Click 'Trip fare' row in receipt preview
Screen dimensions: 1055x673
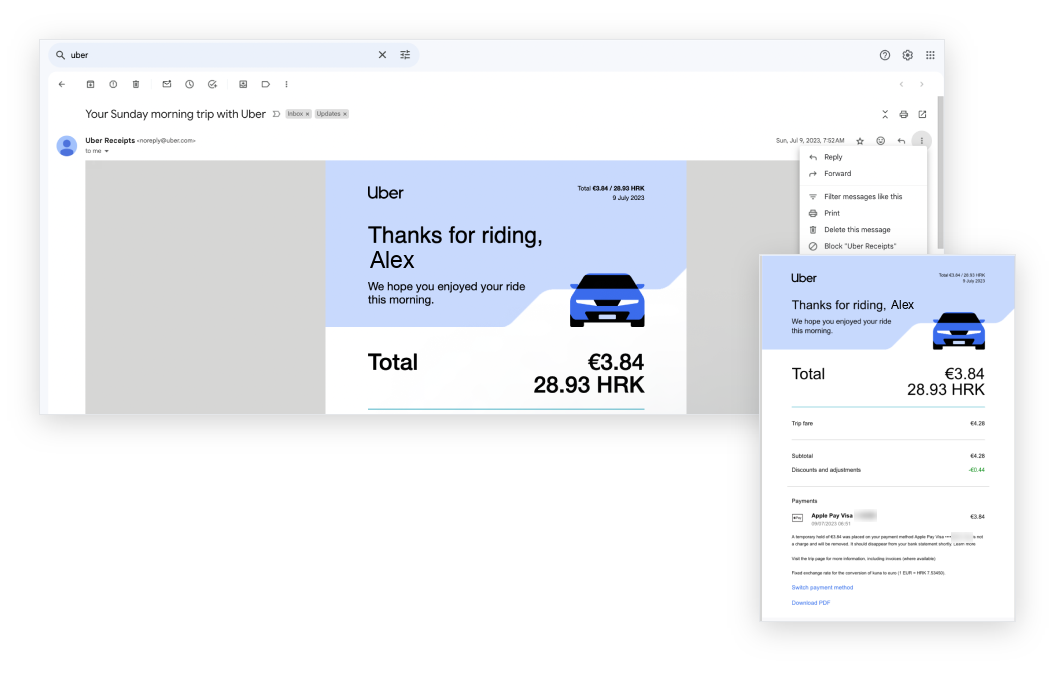(888, 423)
